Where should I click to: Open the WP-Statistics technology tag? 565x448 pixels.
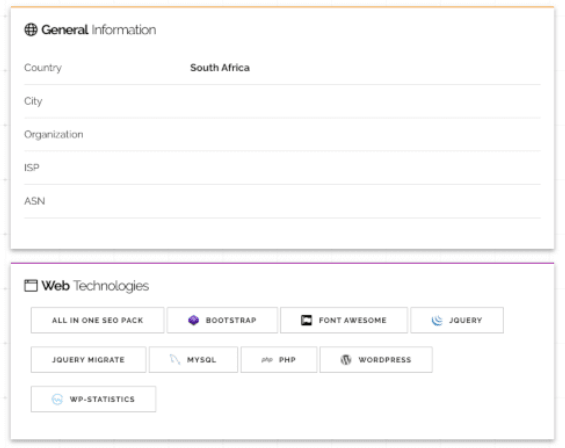tap(93, 399)
